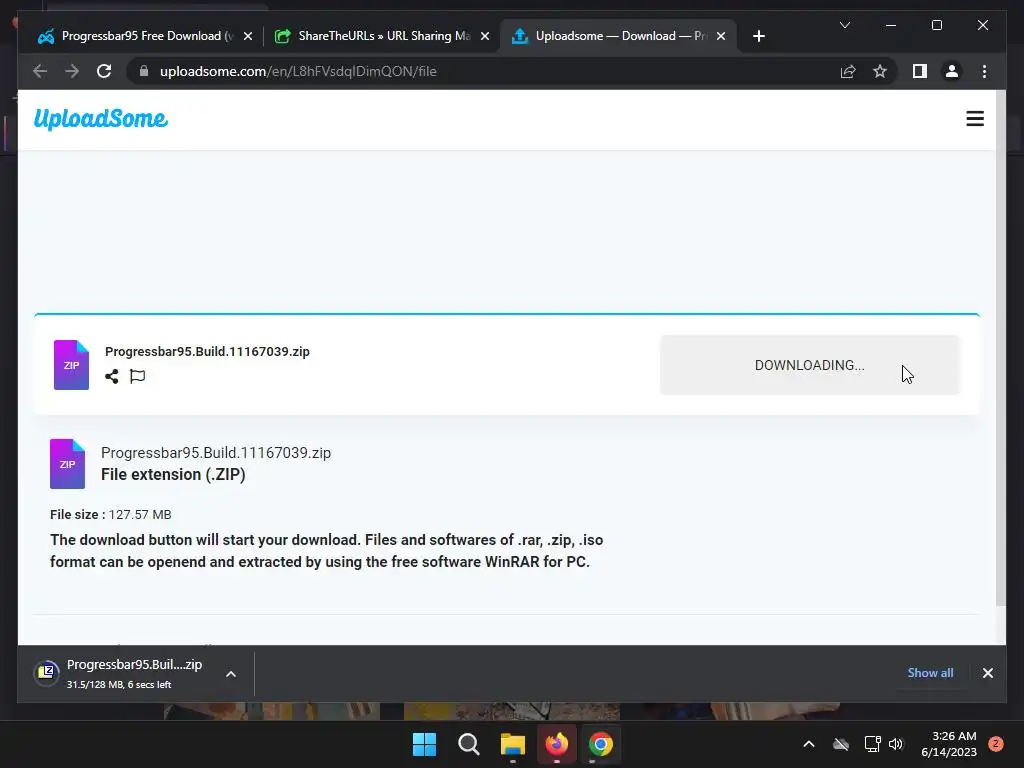The width and height of the screenshot is (1024, 768).
Task: Close the Uploadsome tab
Action: point(721,37)
